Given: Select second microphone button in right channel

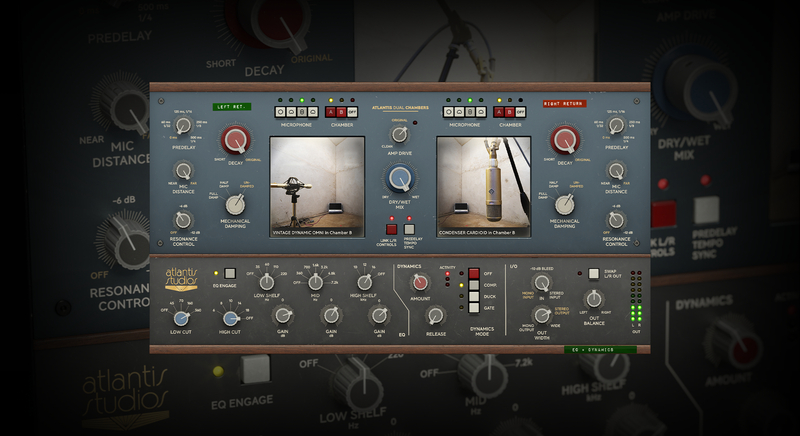Looking at the screenshot, I should (459, 112).
